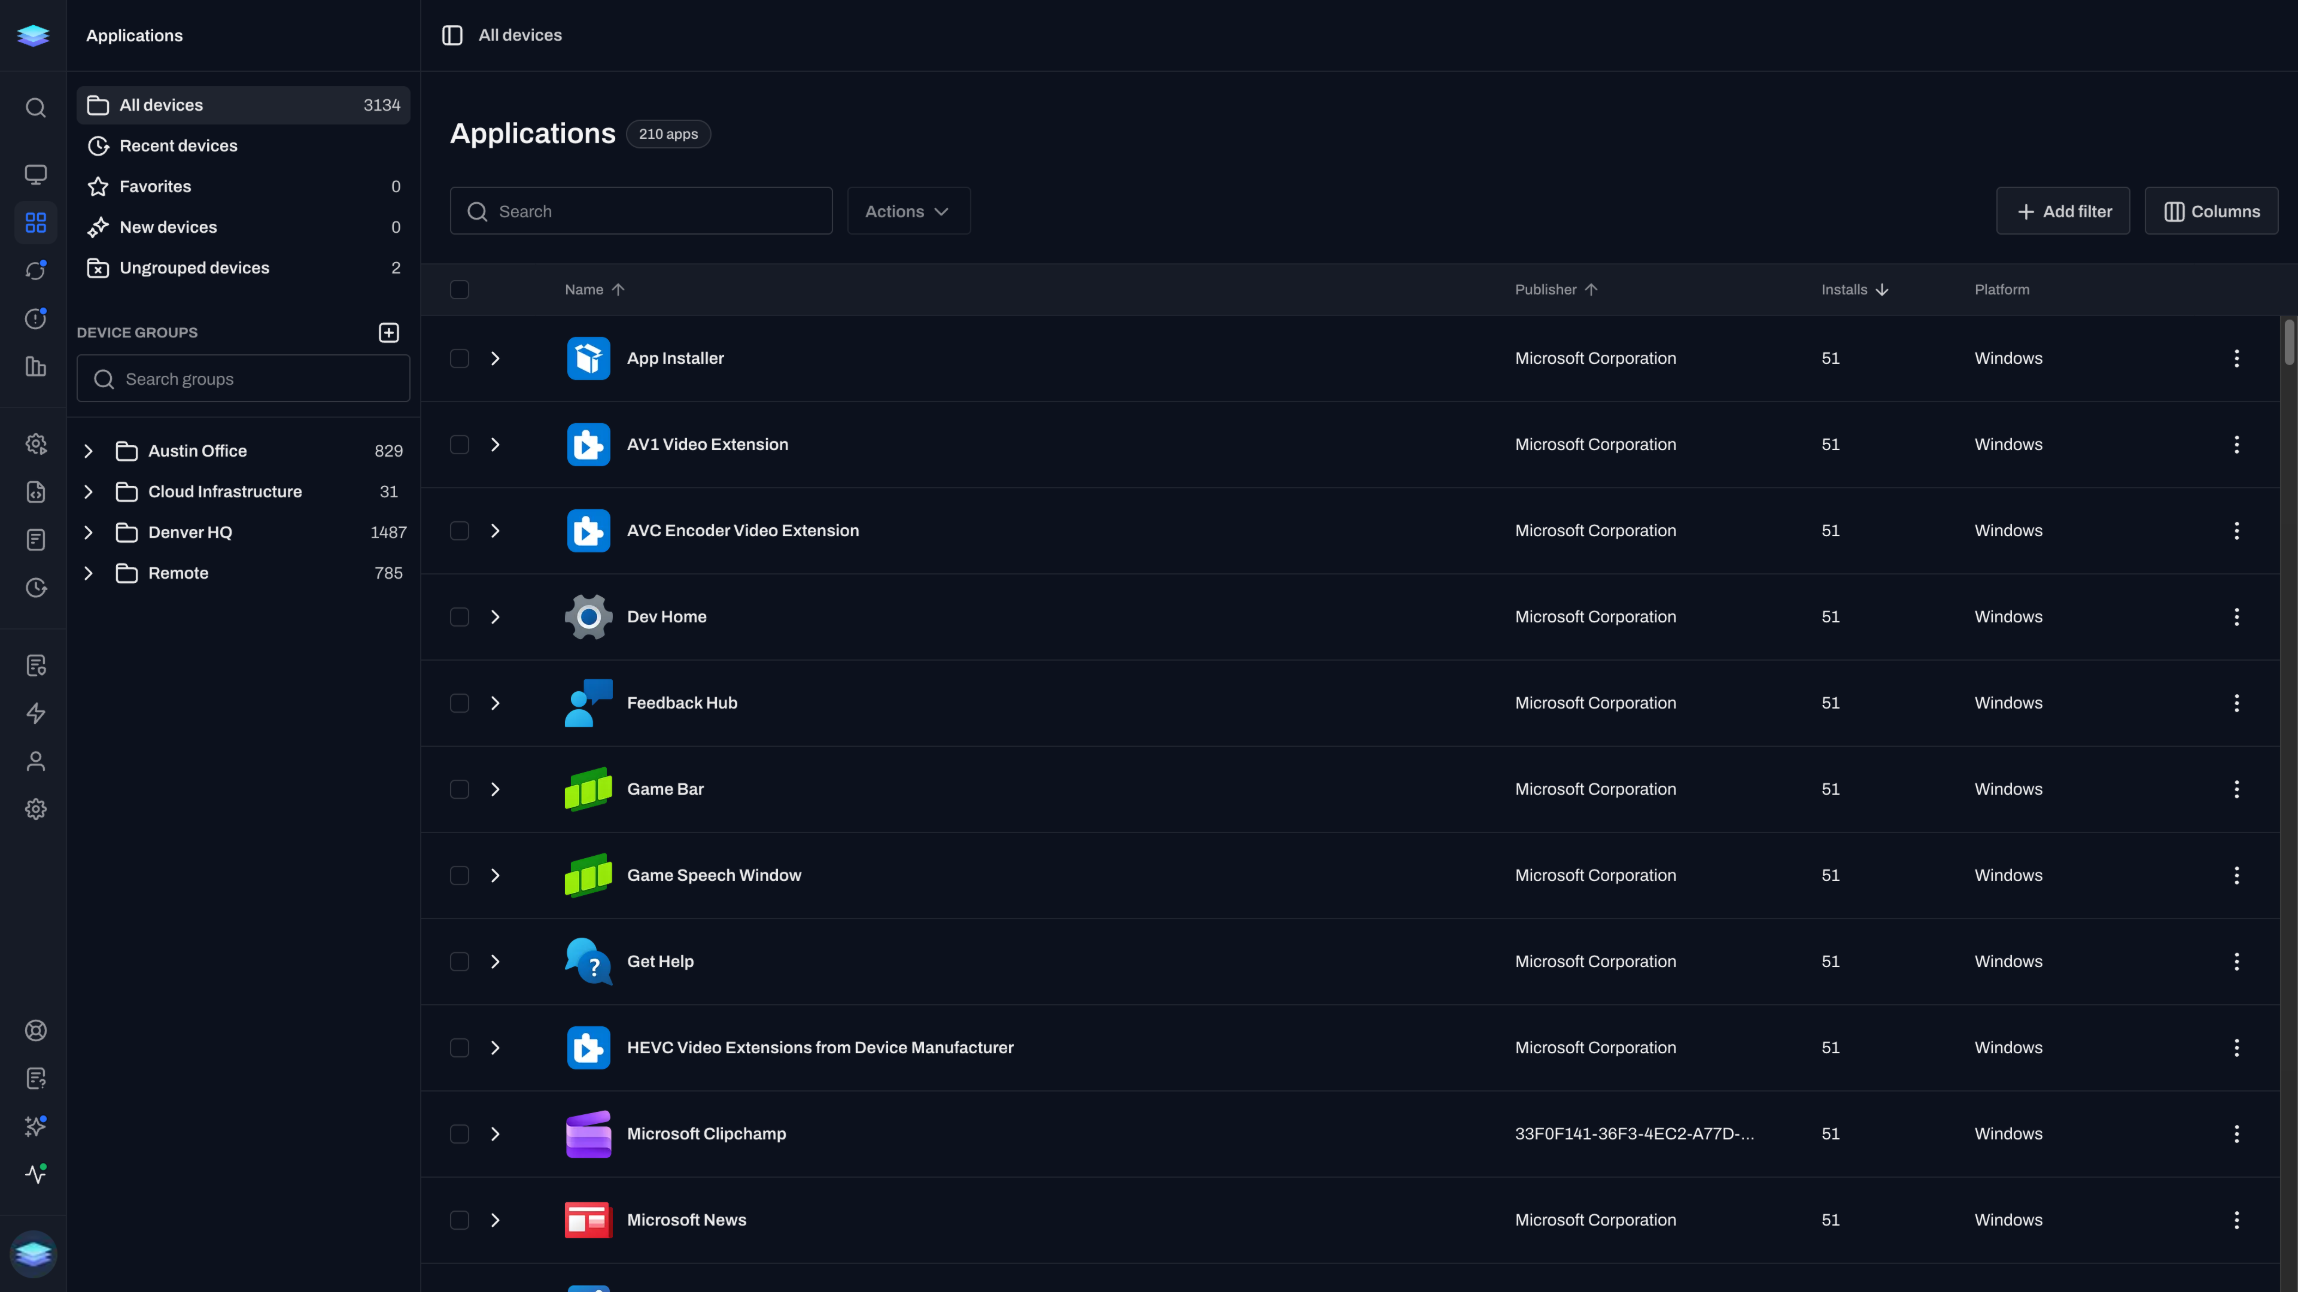Check the AV1 Video Extension checkbox
2298x1292 pixels.
click(x=459, y=444)
